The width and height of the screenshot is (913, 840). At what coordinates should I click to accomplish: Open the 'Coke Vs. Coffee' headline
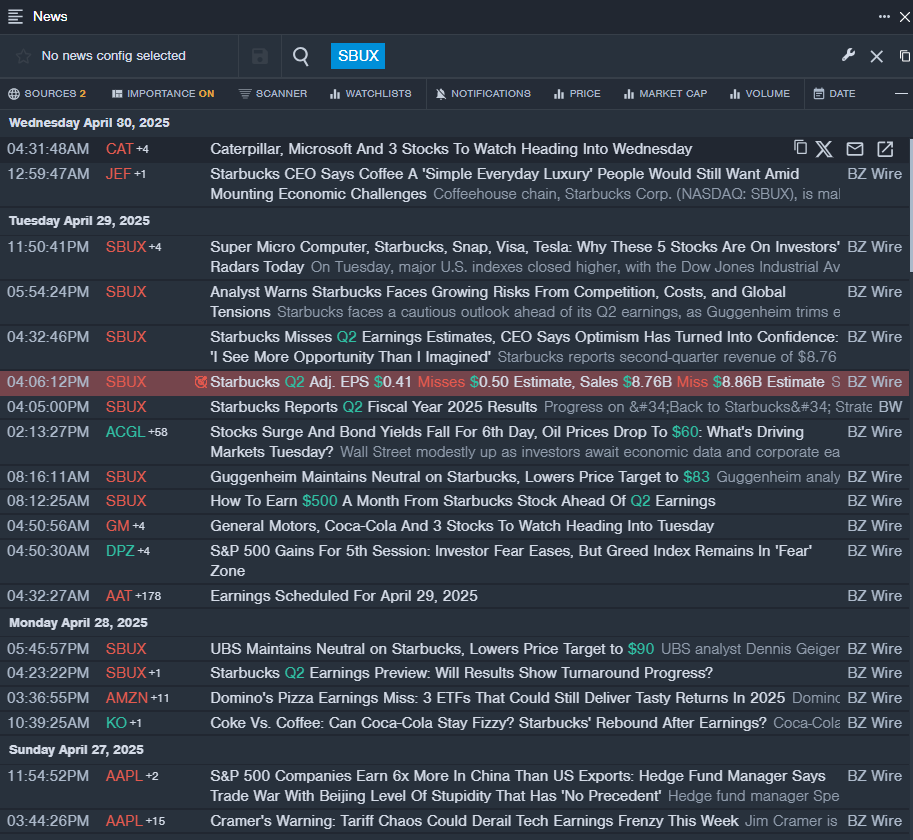point(489,722)
